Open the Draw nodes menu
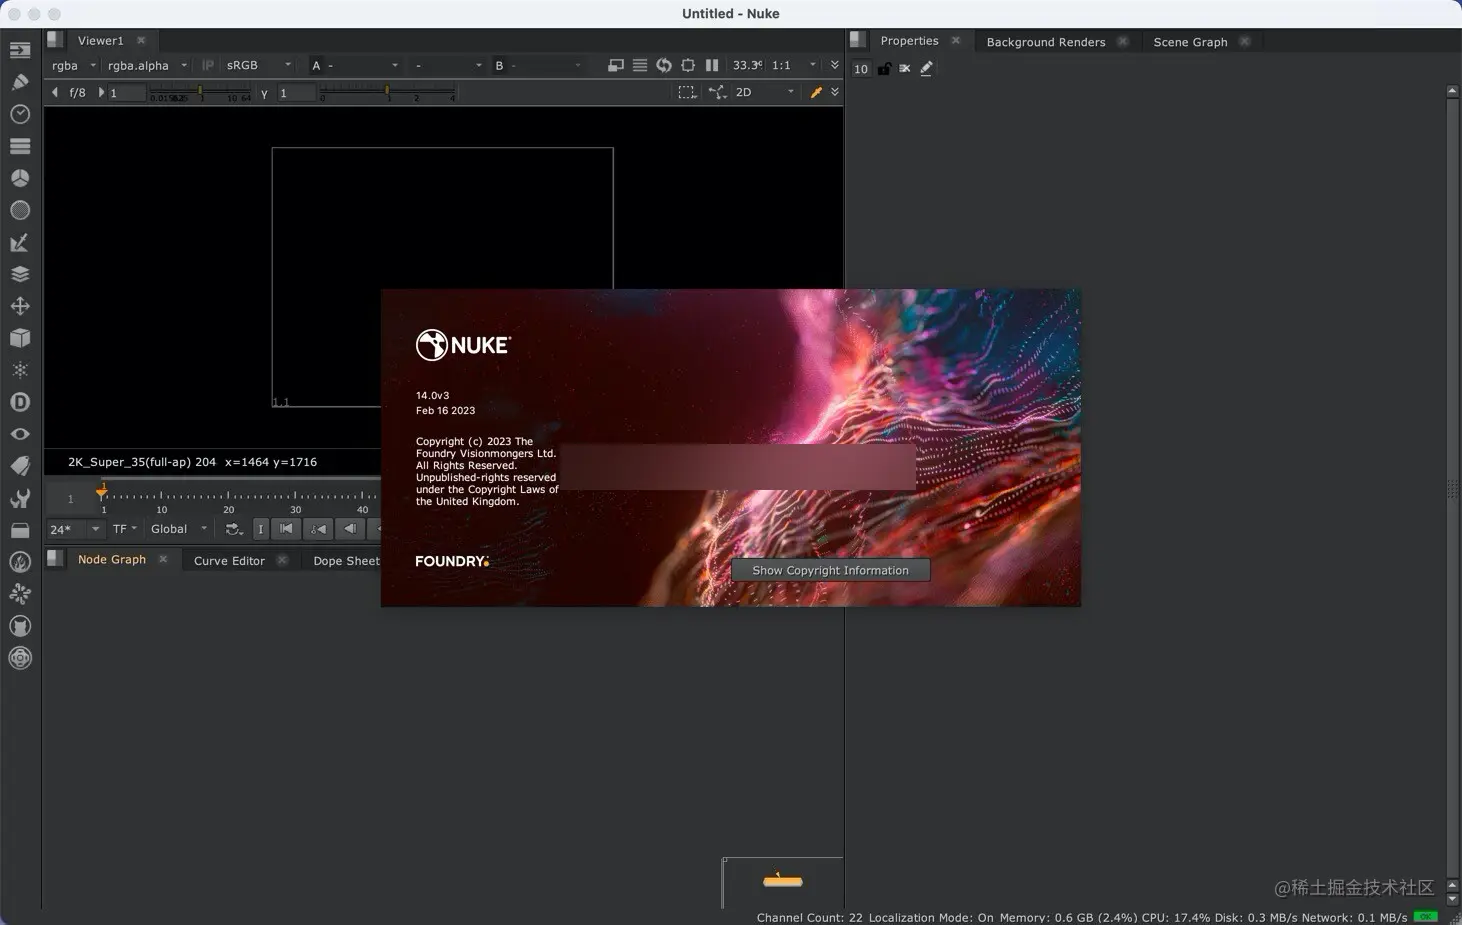 tap(20, 82)
